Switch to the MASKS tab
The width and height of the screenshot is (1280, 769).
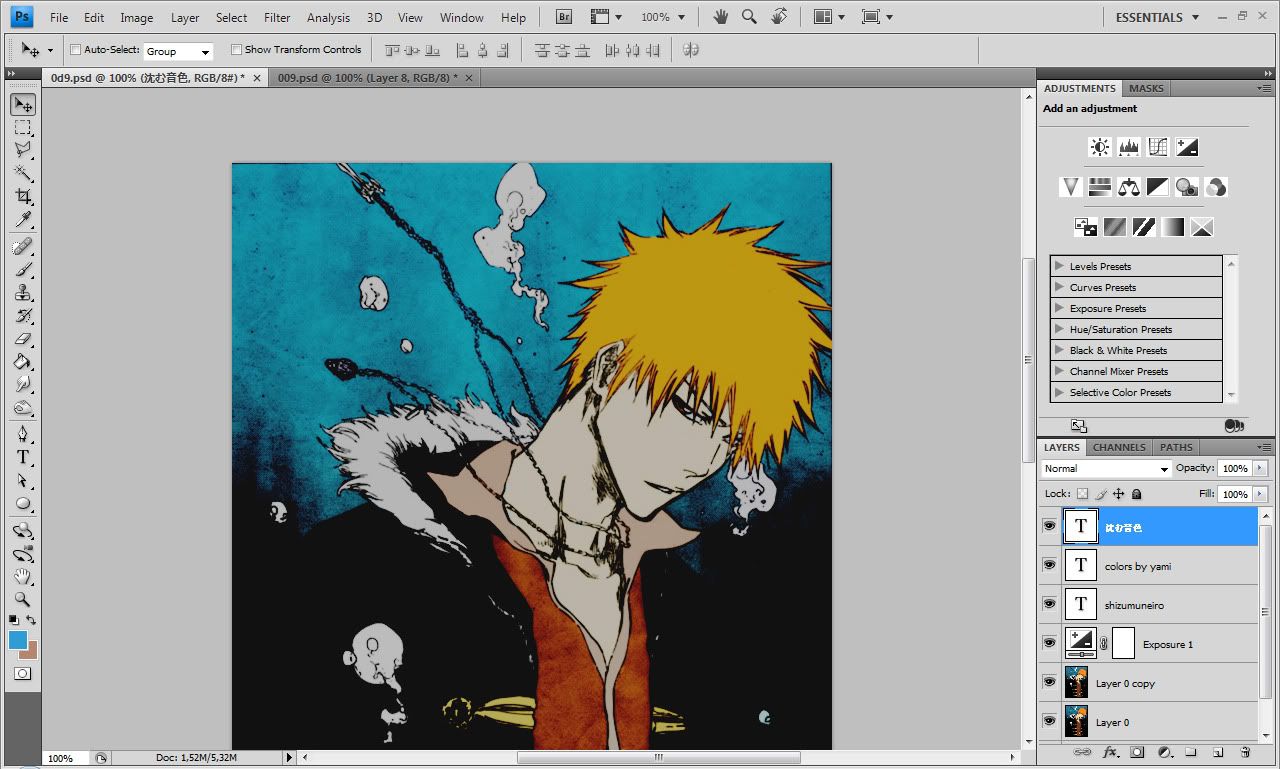tap(1146, 88)
